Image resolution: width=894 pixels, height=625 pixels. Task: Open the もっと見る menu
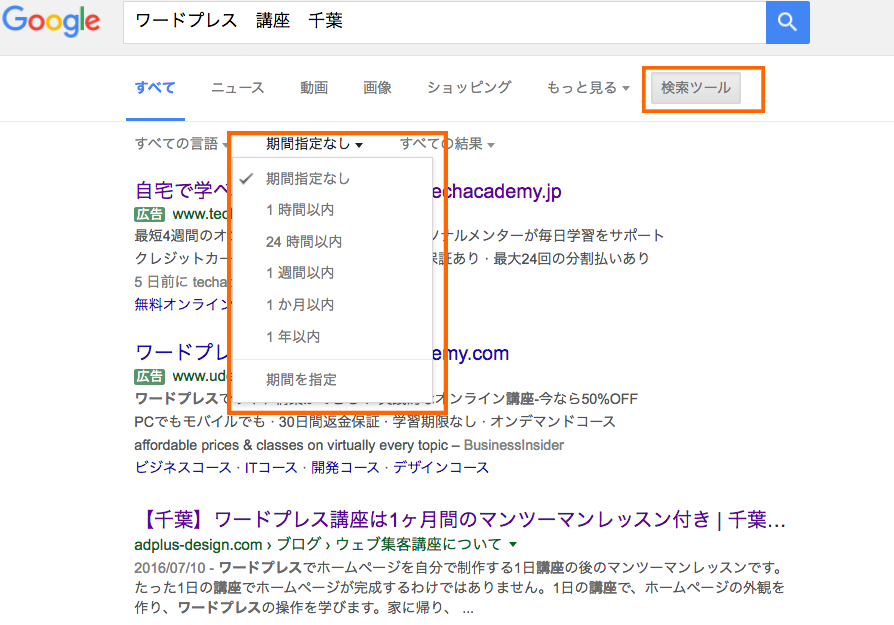588,88
